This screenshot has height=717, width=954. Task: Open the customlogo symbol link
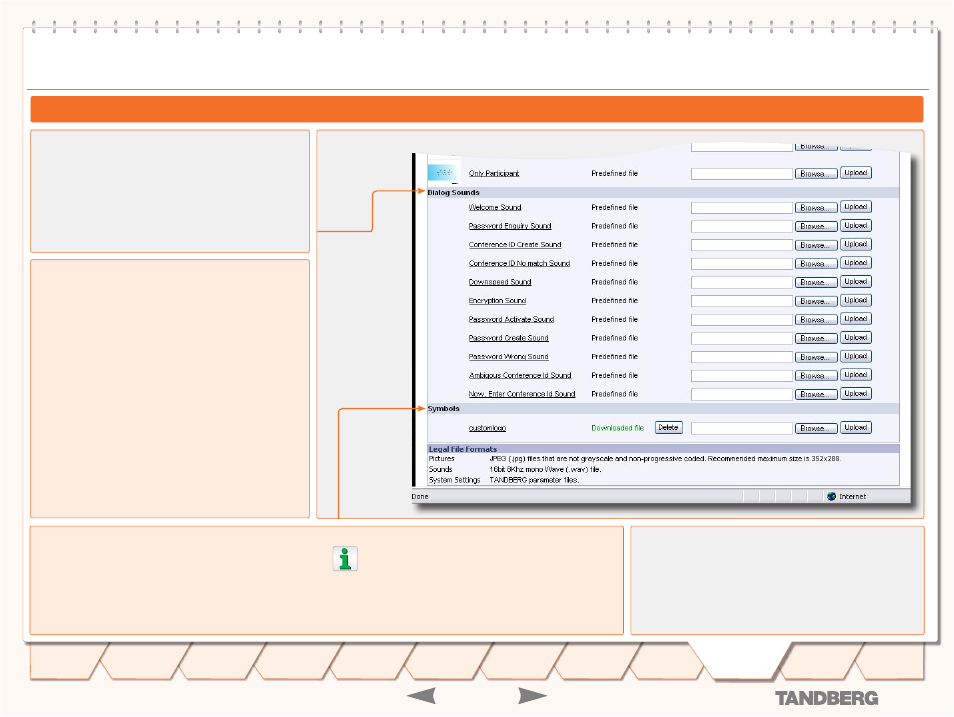click(x=487, y=428)
